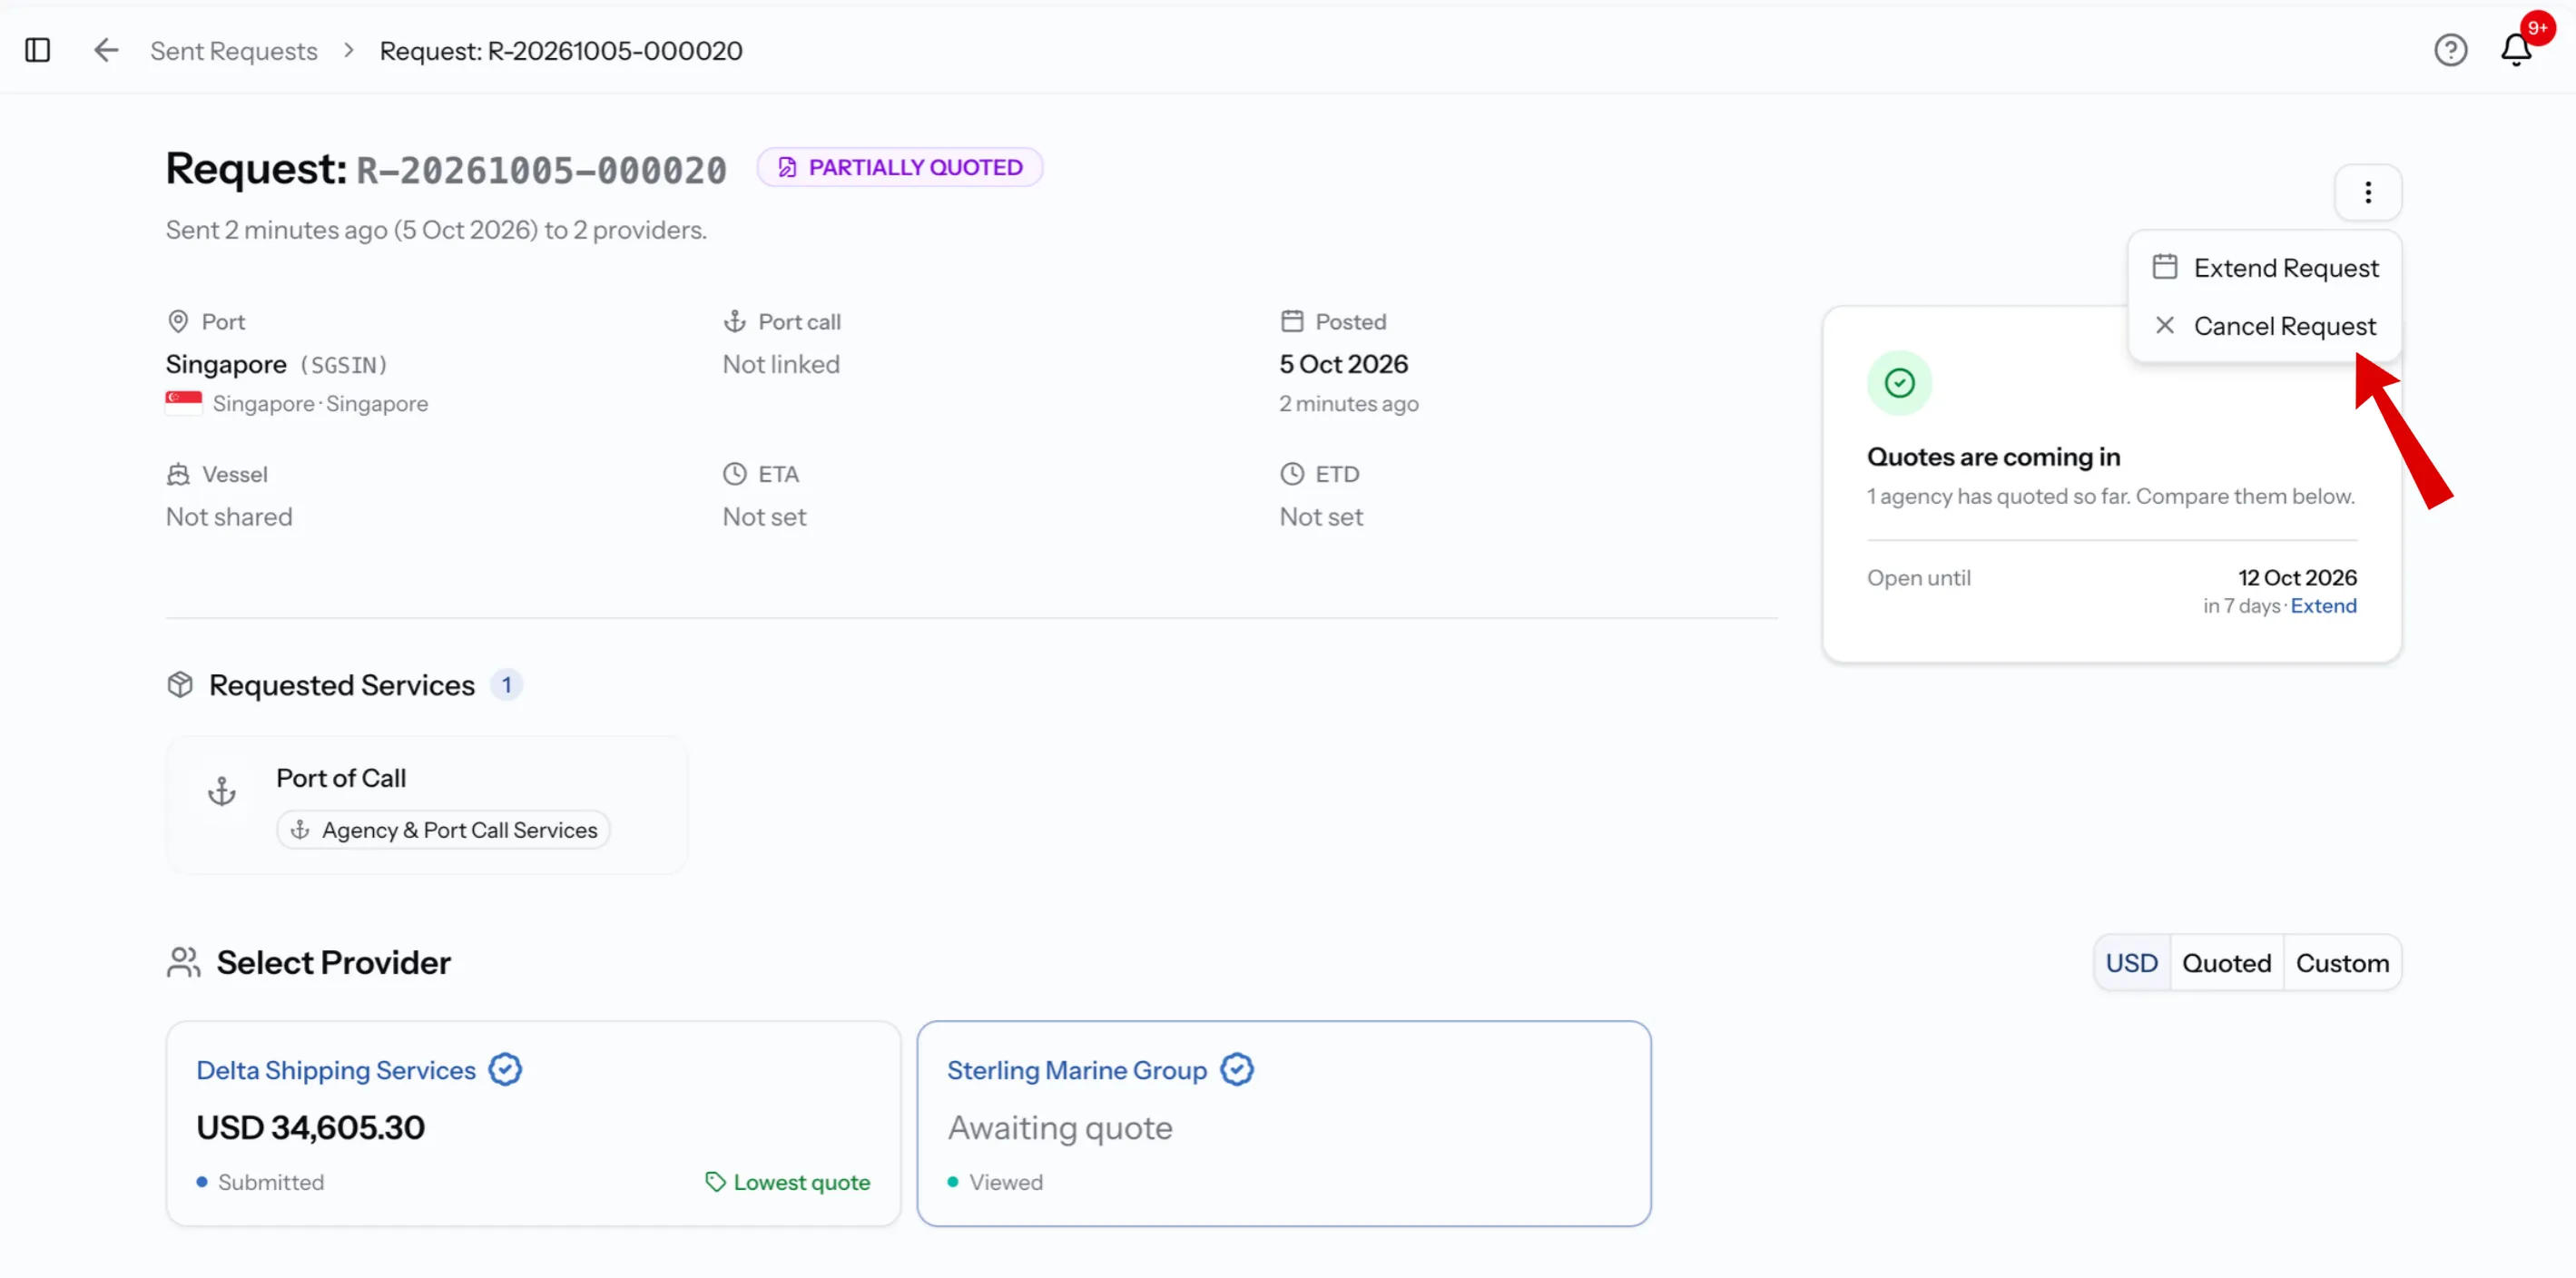Click the Vessel ship icon

(178, 474)
